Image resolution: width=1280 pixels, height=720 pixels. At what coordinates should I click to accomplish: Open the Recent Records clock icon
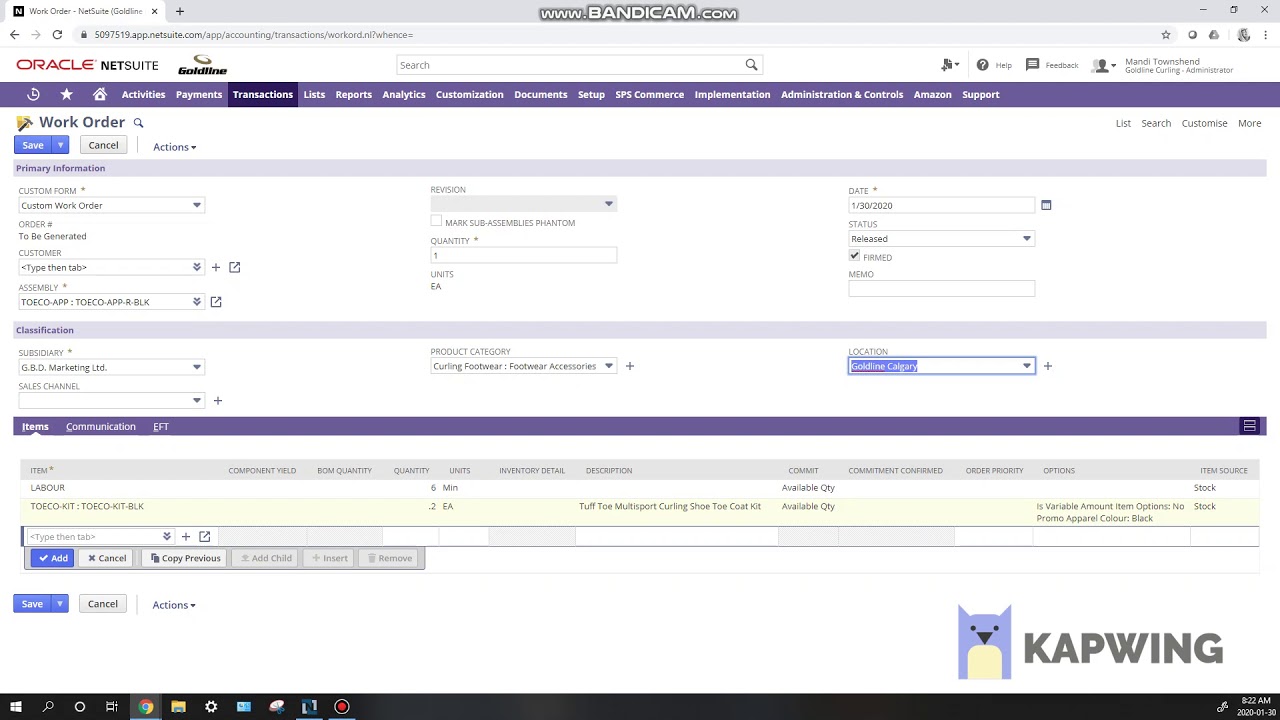tap(33, 94)
